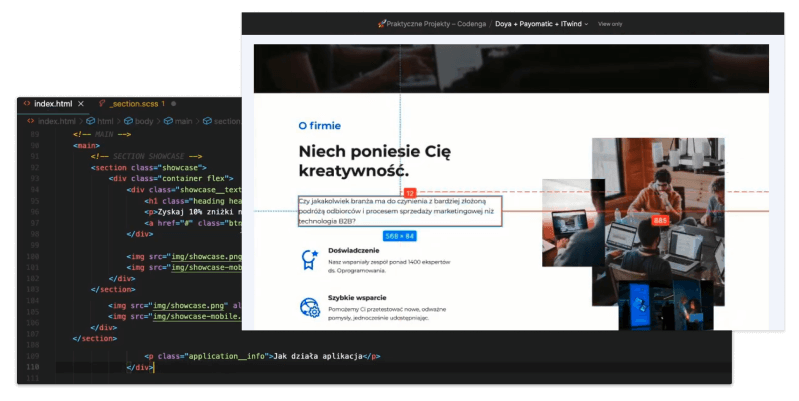Click line with Zyskaj 10% zniżki paragraph

193,212
